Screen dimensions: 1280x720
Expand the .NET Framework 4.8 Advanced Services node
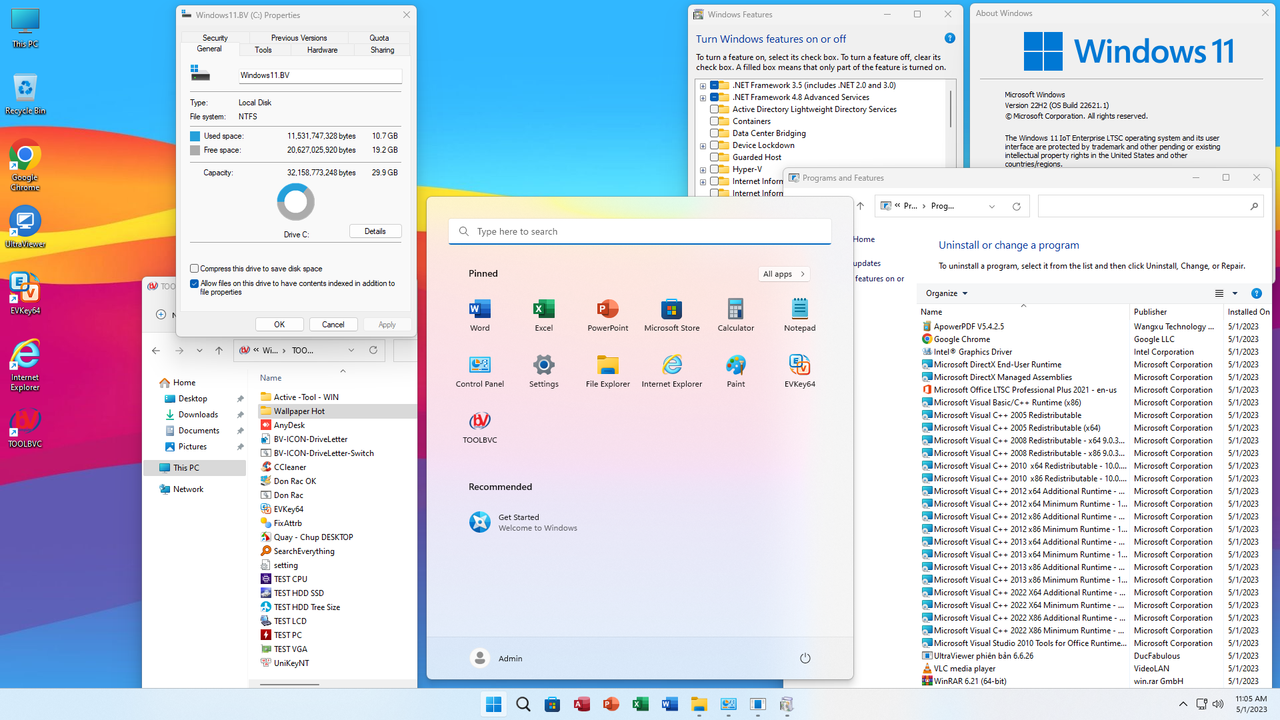point(703,98)
